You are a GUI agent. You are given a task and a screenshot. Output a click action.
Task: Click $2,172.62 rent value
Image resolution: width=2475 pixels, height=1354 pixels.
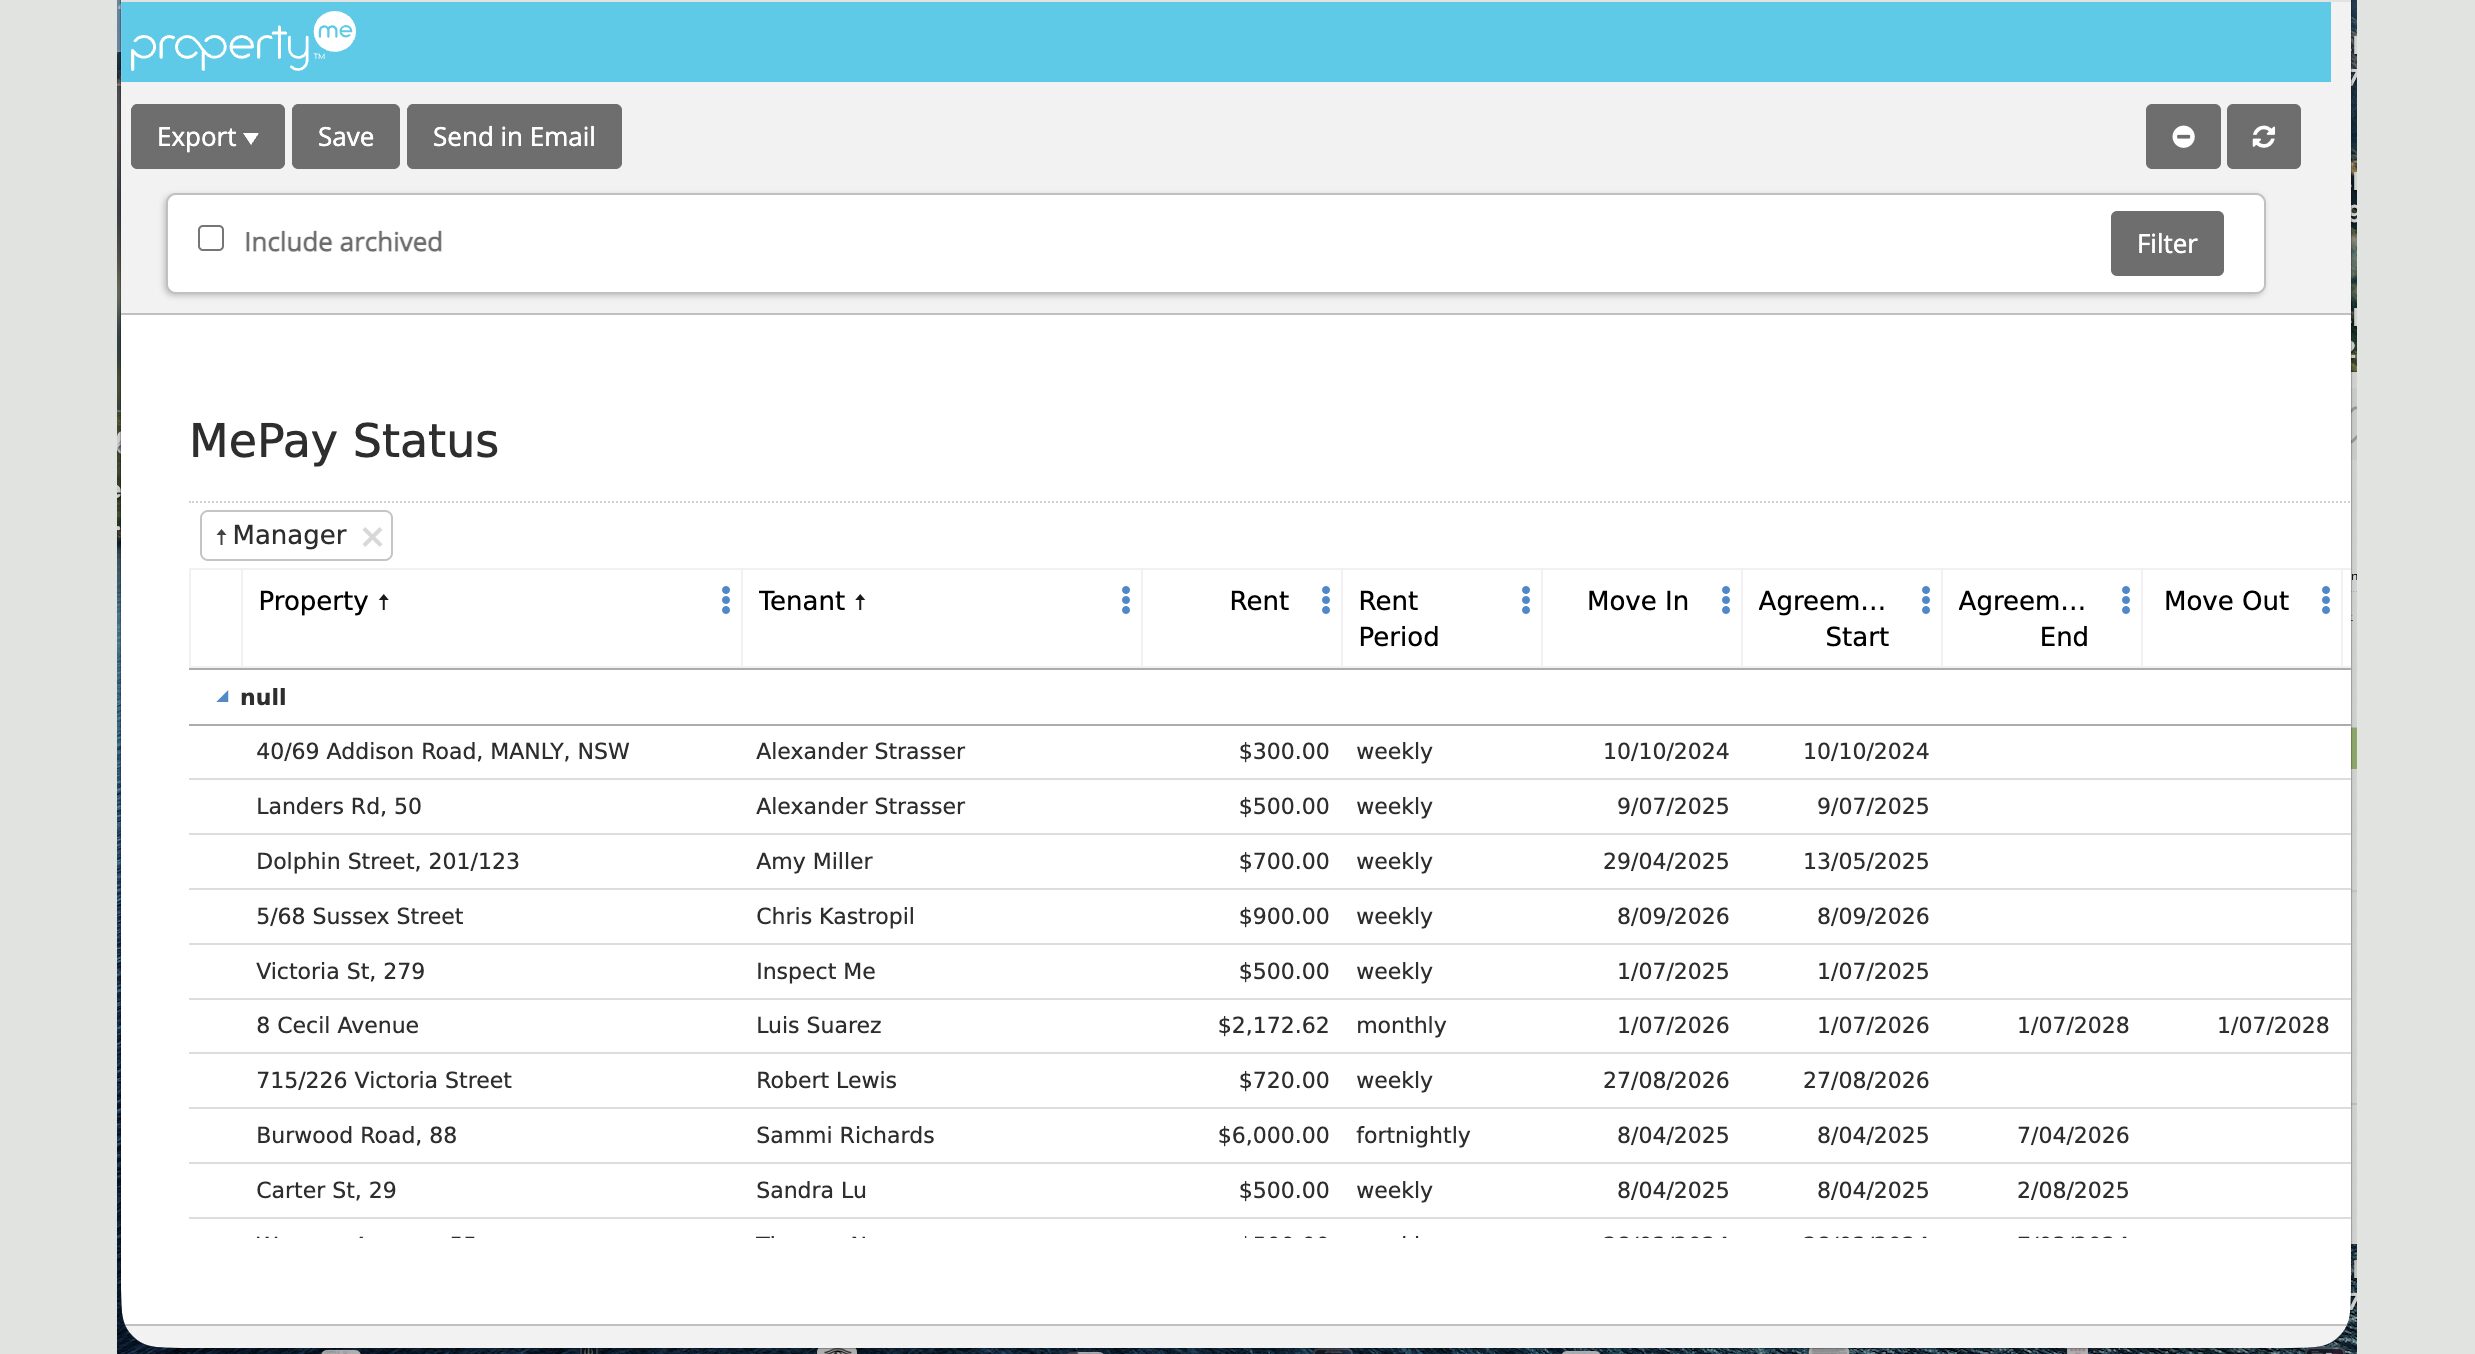tap(1273, 1025)
